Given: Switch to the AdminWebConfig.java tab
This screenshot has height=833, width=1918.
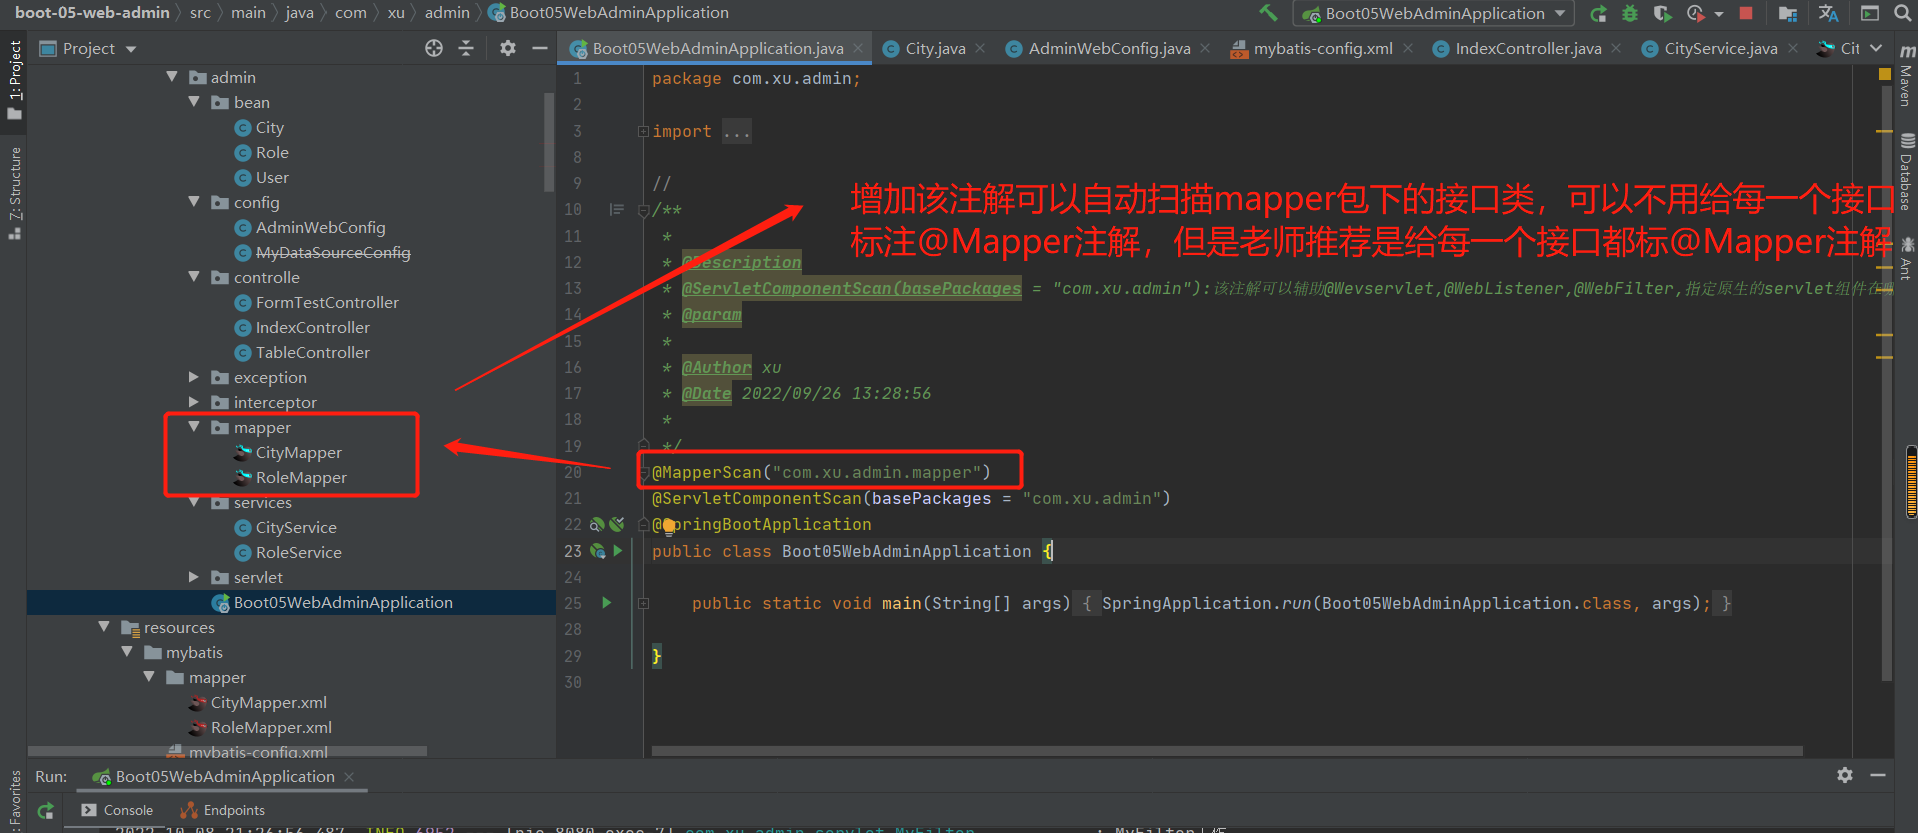Looking at the screenshot, I should coord(1109,48).
